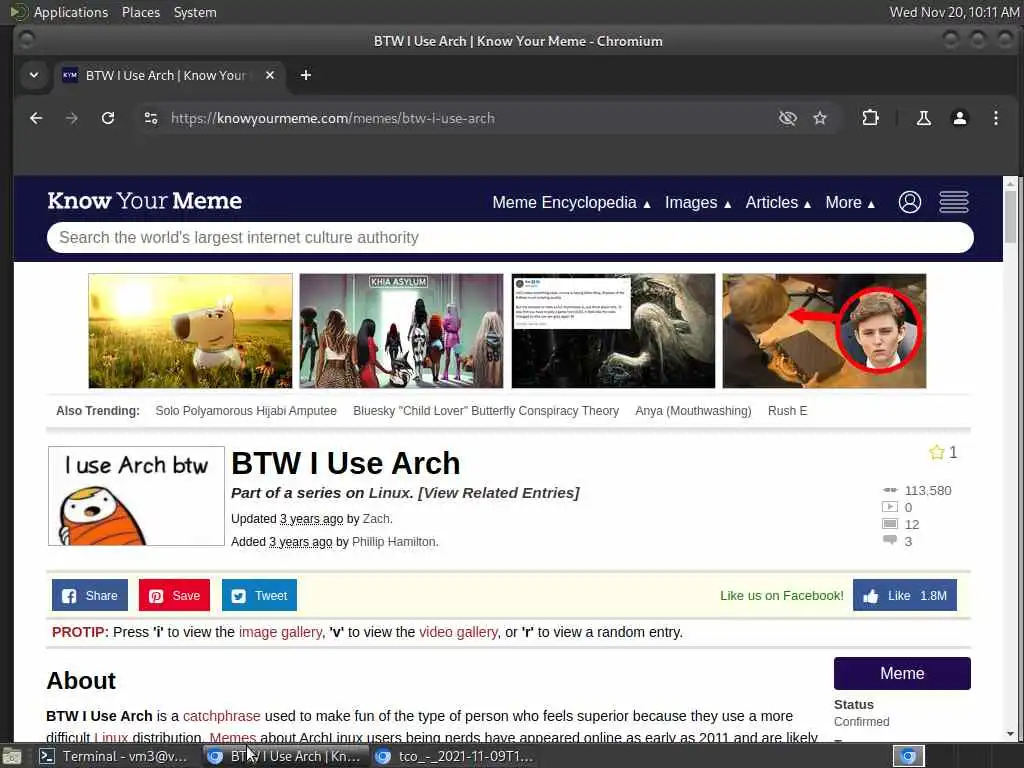Image resolution: width=1024 pixels, height=768 pixels.
Task: Open the dark creature tweet thumbnail
Action: tap(613, 330)
